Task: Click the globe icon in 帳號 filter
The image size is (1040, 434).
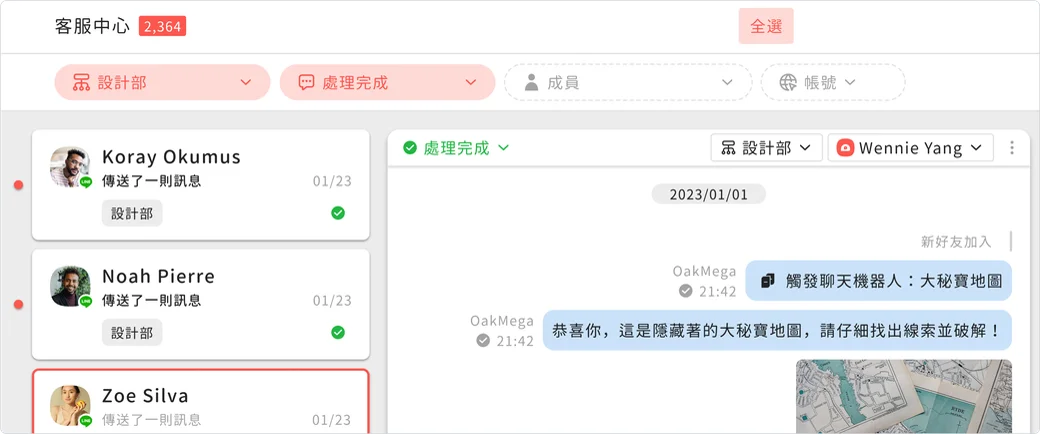Action: [x=788, y=82]
